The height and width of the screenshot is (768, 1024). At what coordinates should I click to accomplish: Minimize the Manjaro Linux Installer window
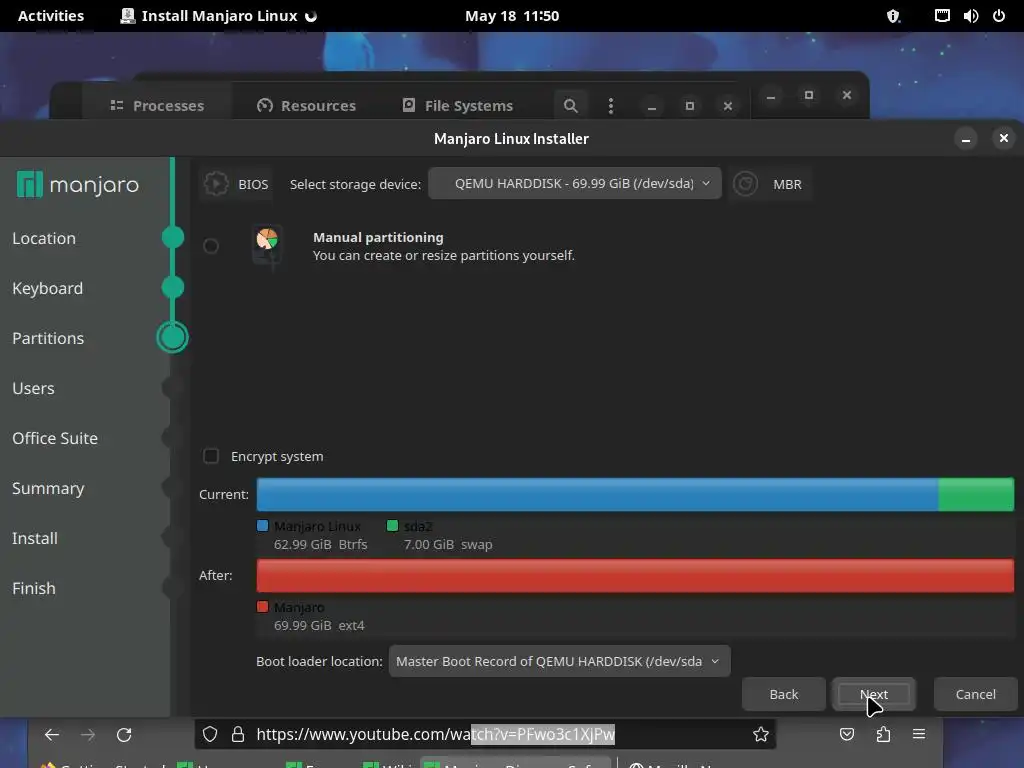tap(966, 138)
